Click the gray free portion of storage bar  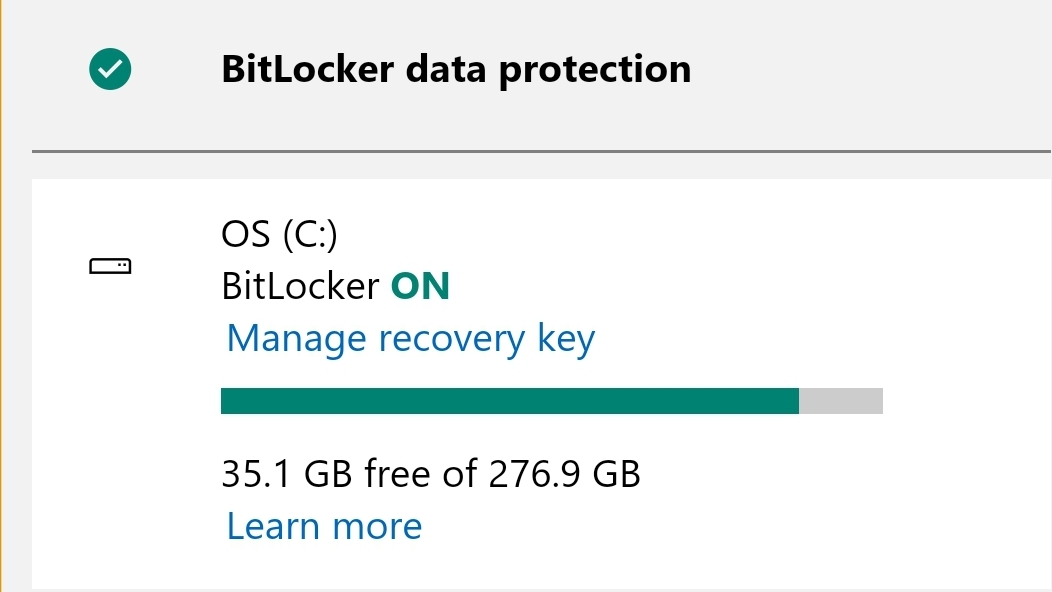pos(841,401)
